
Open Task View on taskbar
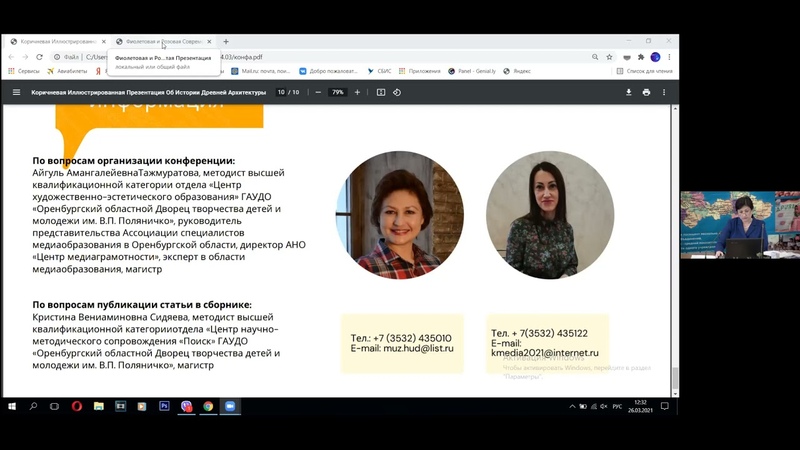[55, 406]
